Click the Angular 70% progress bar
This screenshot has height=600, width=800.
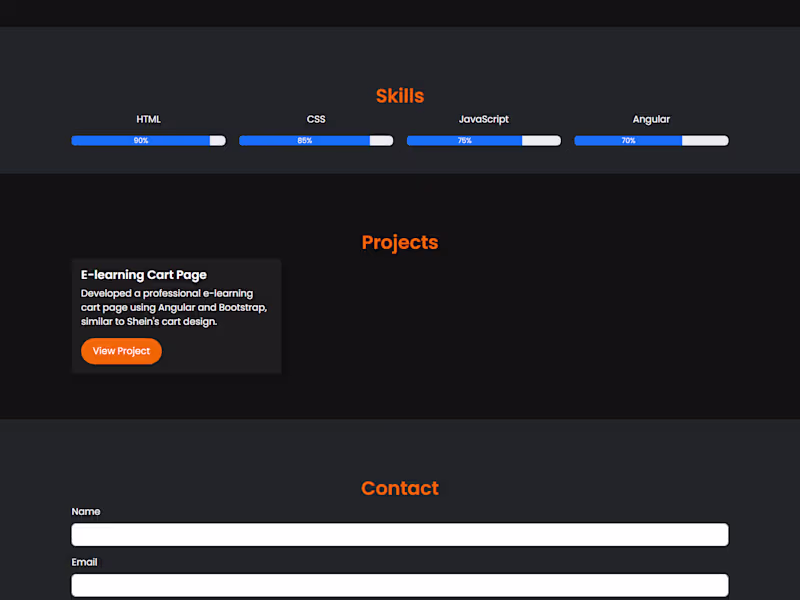point(651,140)
